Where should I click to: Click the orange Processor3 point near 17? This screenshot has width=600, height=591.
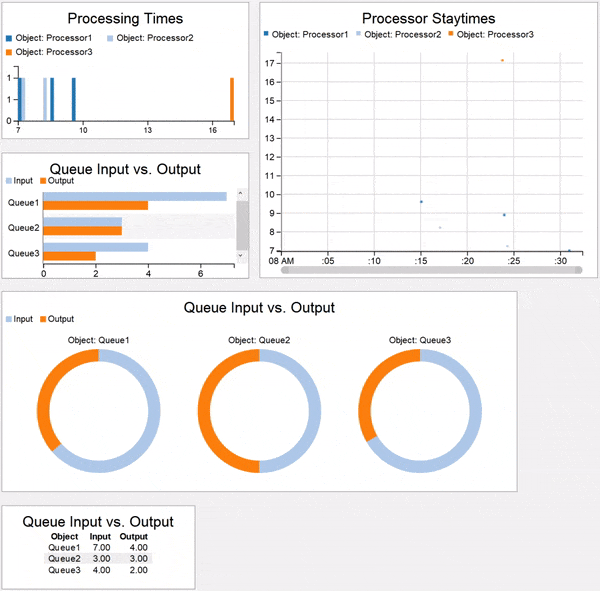coord(502,60)
